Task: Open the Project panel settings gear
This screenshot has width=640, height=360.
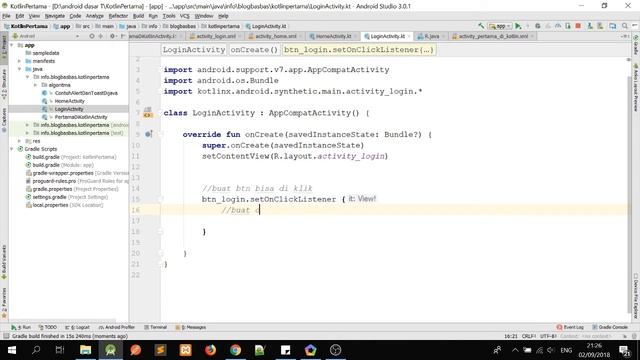Action: point(112,36)
